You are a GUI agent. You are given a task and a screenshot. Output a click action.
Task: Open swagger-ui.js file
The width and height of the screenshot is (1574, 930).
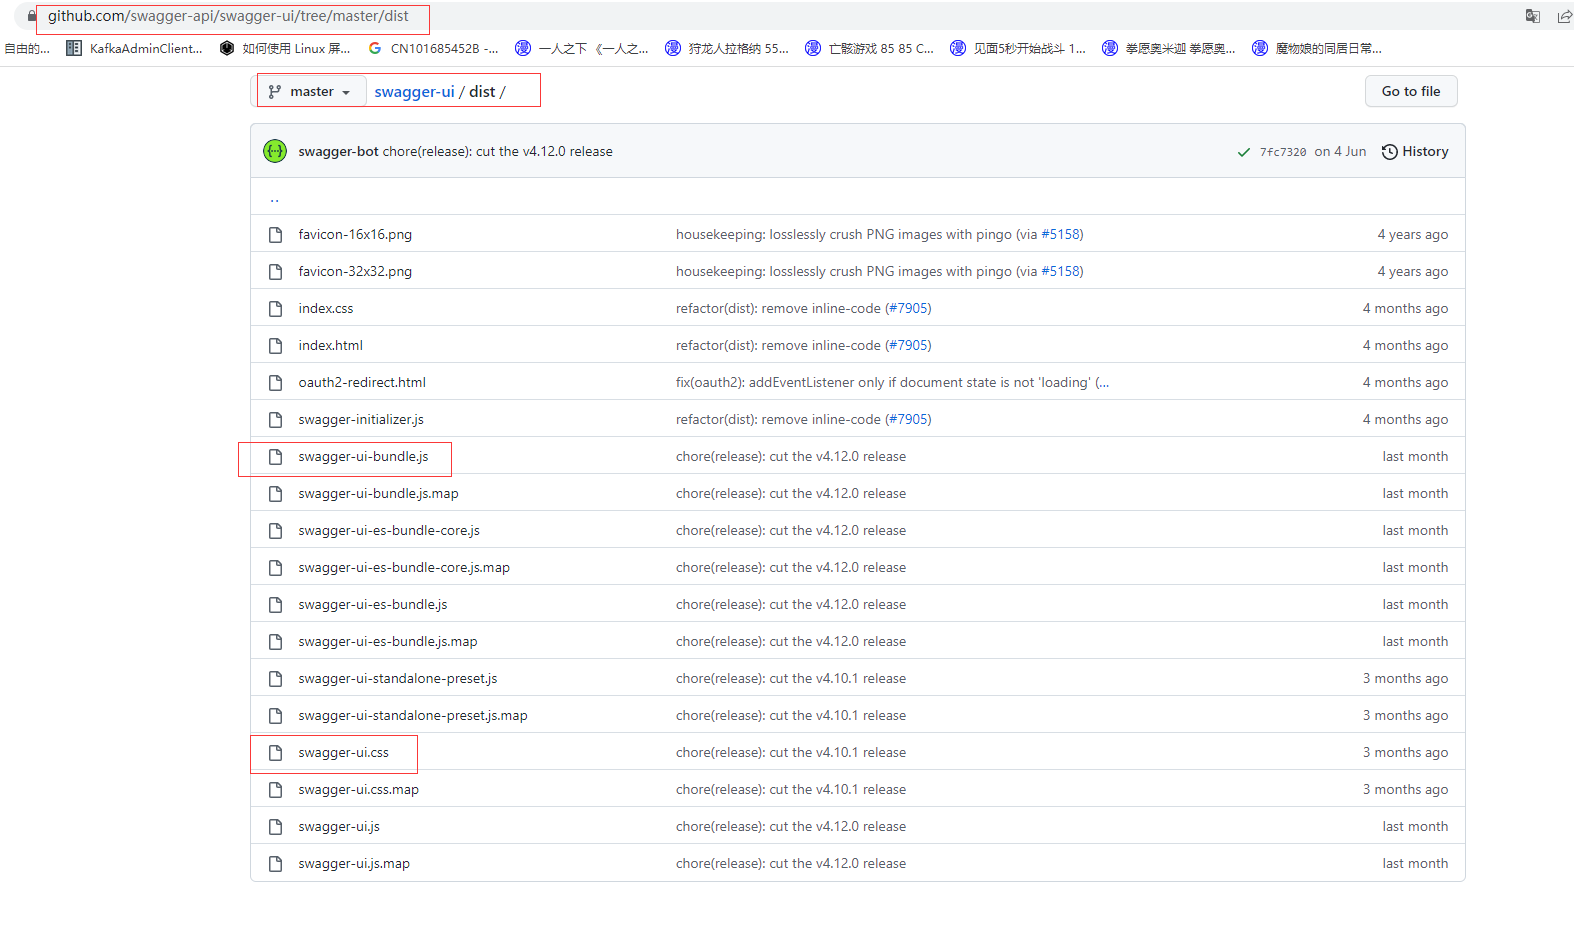point(339,827)
